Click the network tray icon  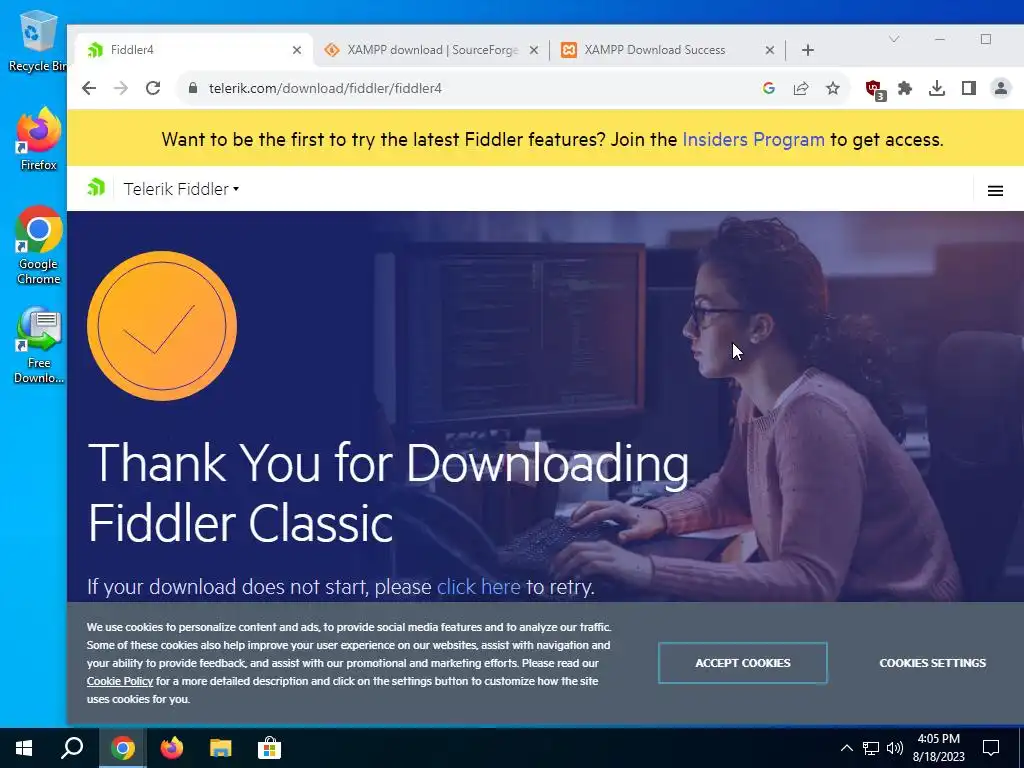(871, 748)
